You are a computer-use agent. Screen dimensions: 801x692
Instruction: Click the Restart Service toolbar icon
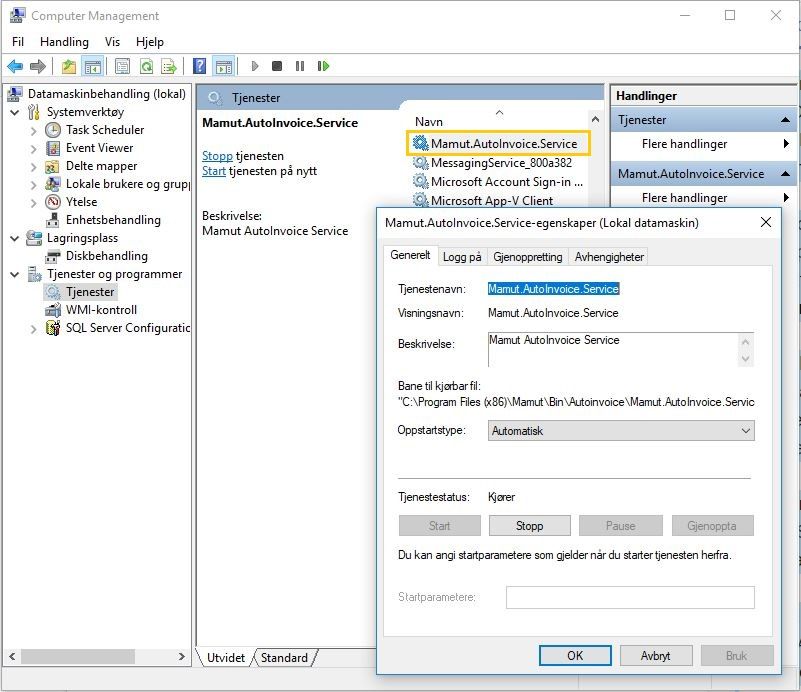pyautogui.click(x=323, y=66)
